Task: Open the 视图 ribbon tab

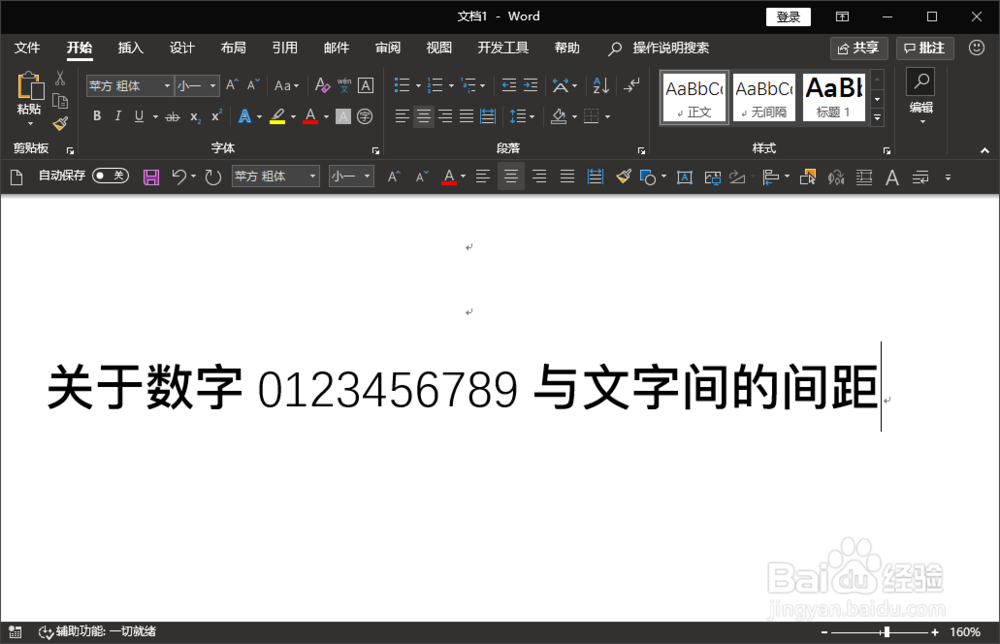Action: pyautogui.click(x=438, y=47)
